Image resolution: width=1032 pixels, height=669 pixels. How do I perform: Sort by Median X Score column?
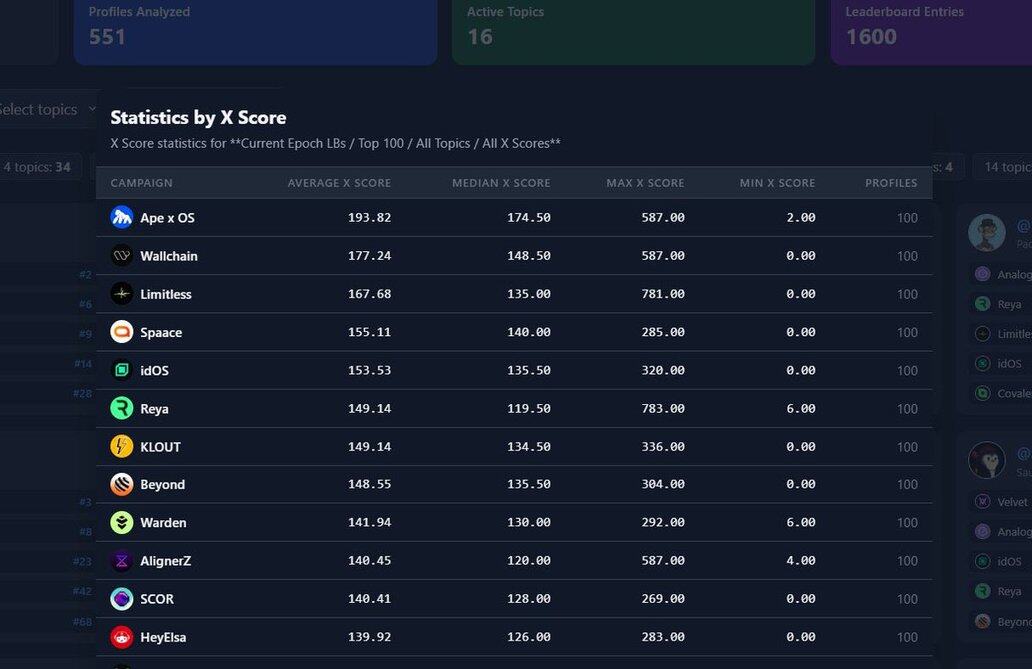point(501,183)
